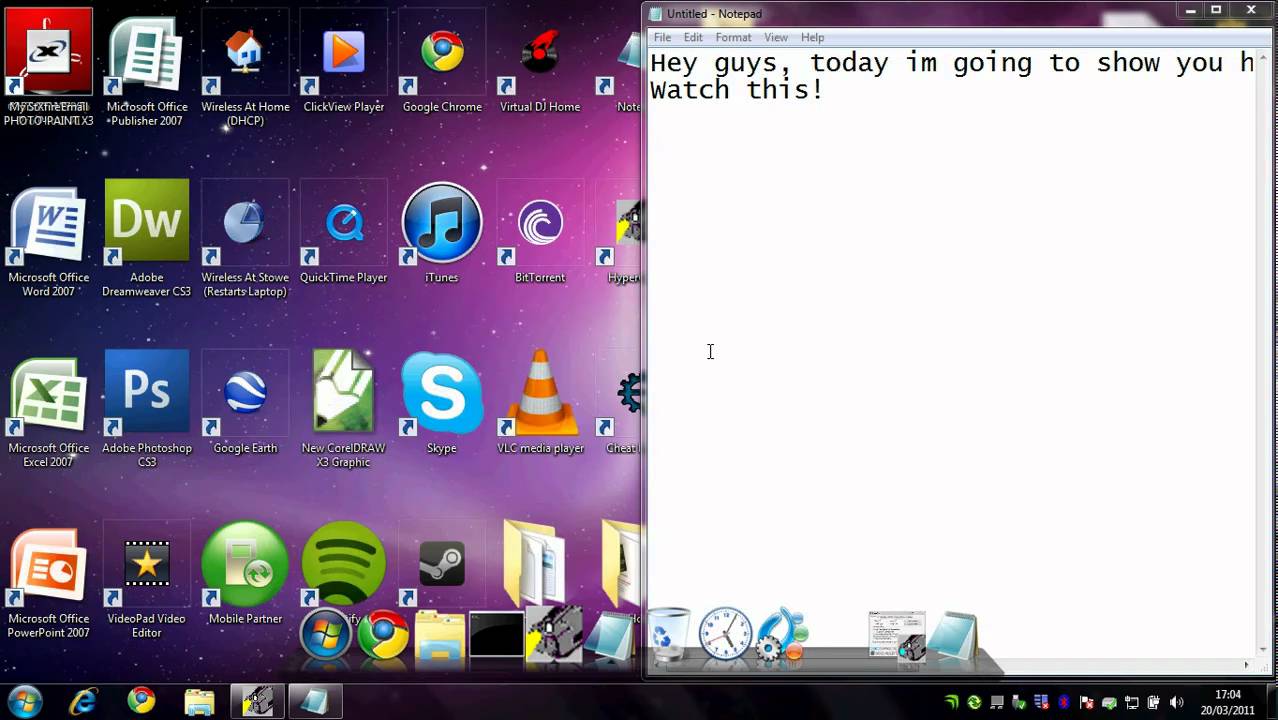The height and width of the screenshot is (720, 1278).
Task: Open BitTorrent
Action: 540,222
